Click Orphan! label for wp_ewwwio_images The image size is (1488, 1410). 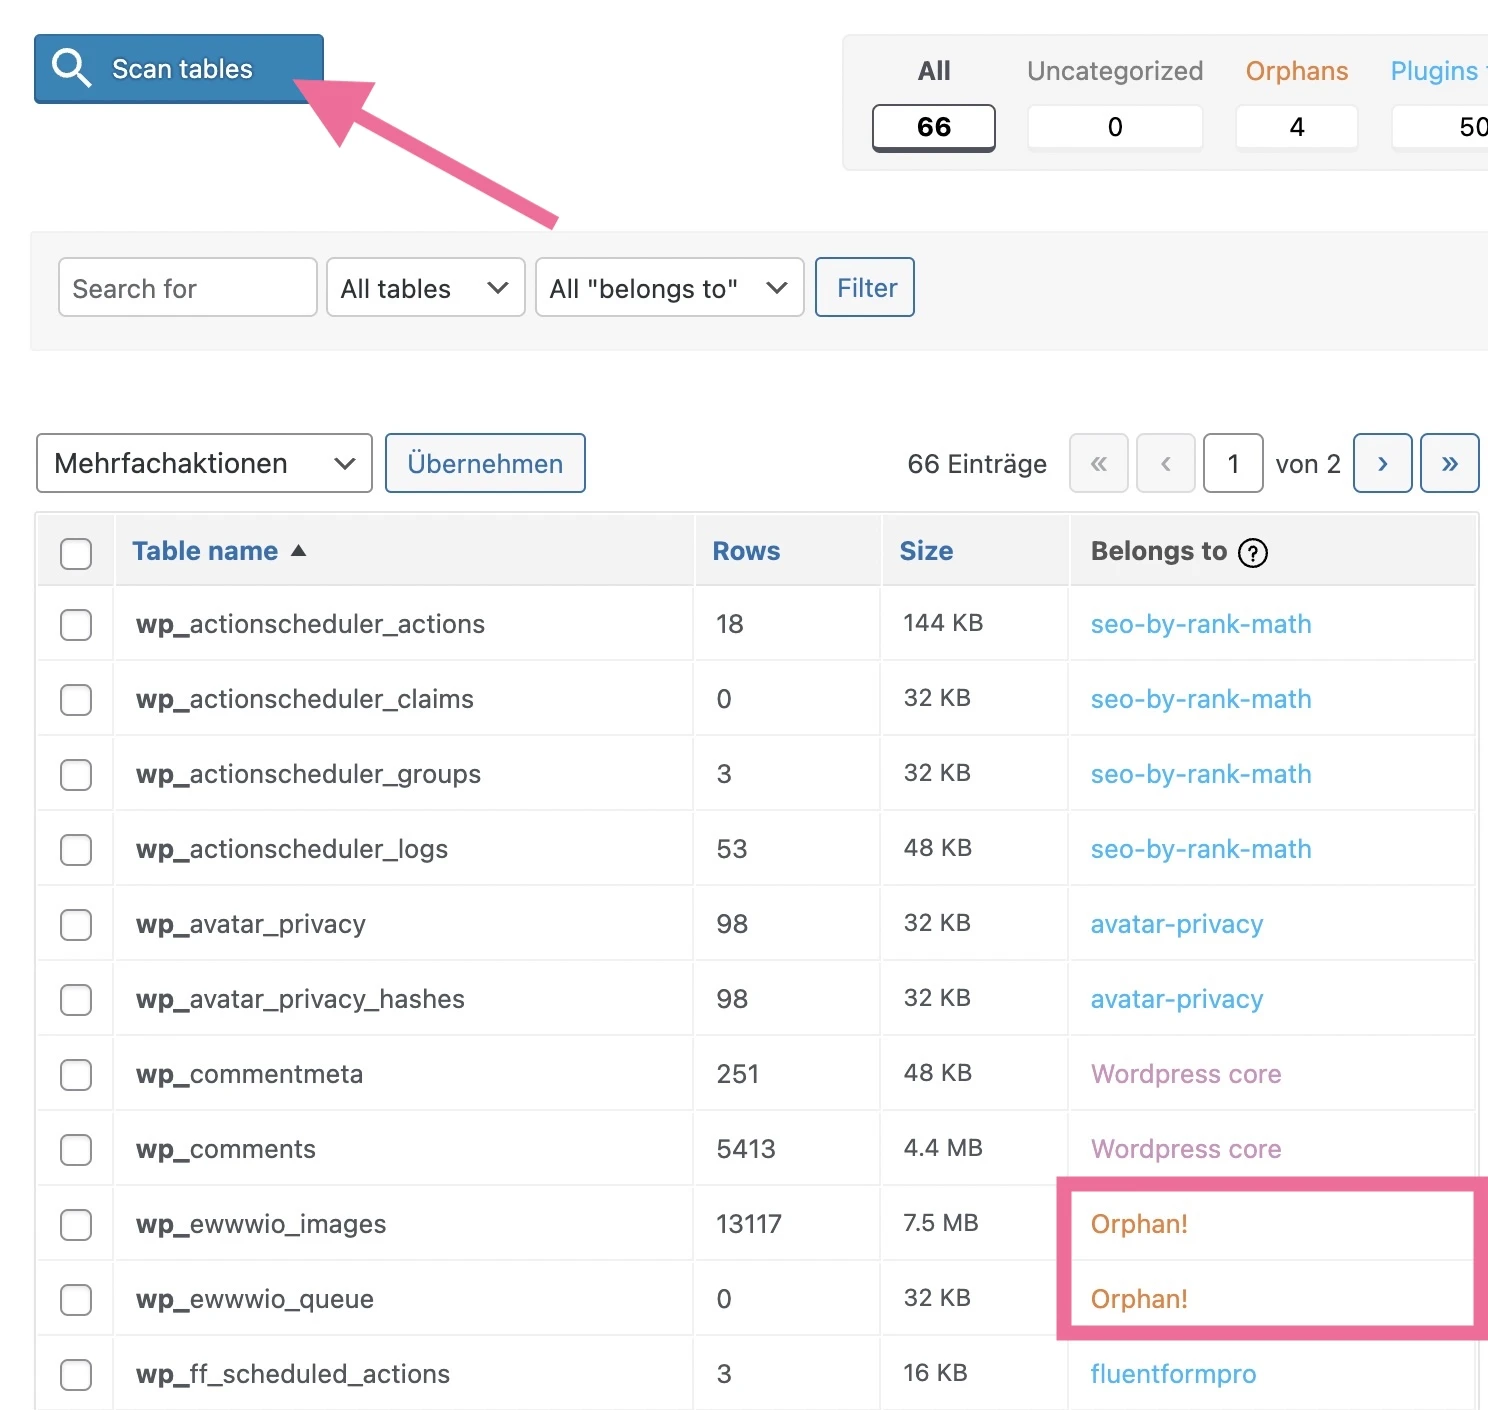(1139, 1224)
